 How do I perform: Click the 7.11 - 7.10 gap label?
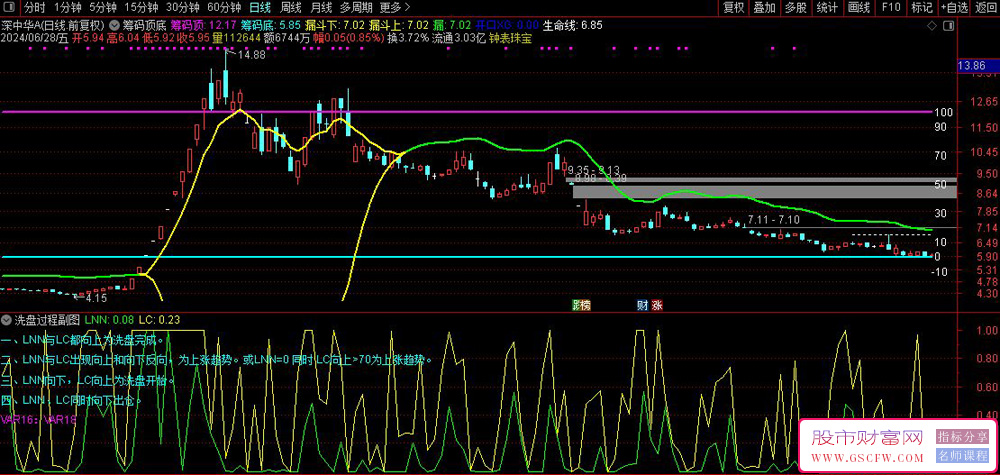pyautogui.click(x=774, y=219)
